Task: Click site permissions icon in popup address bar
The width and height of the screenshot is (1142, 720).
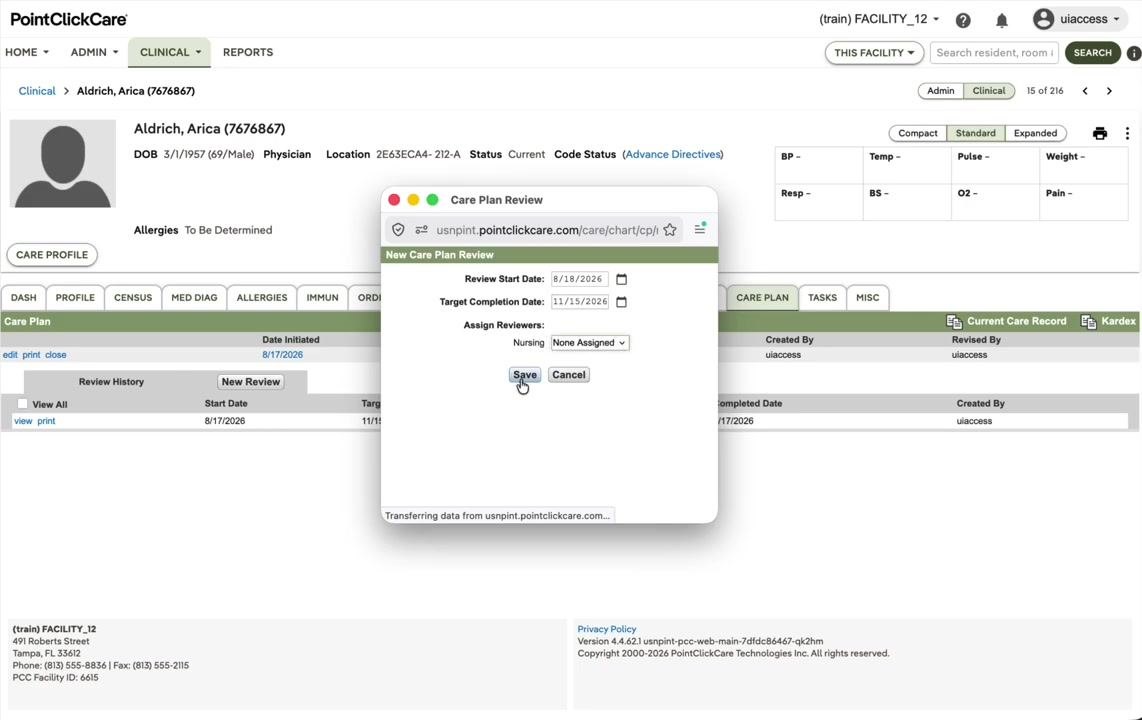Action: (x=421, y=230)
